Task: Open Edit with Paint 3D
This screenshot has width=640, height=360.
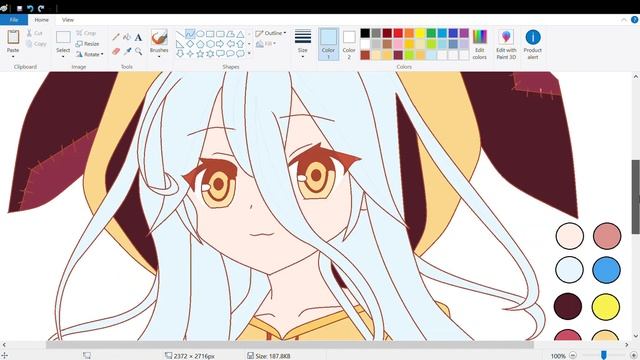Action: tap(506, 44)
